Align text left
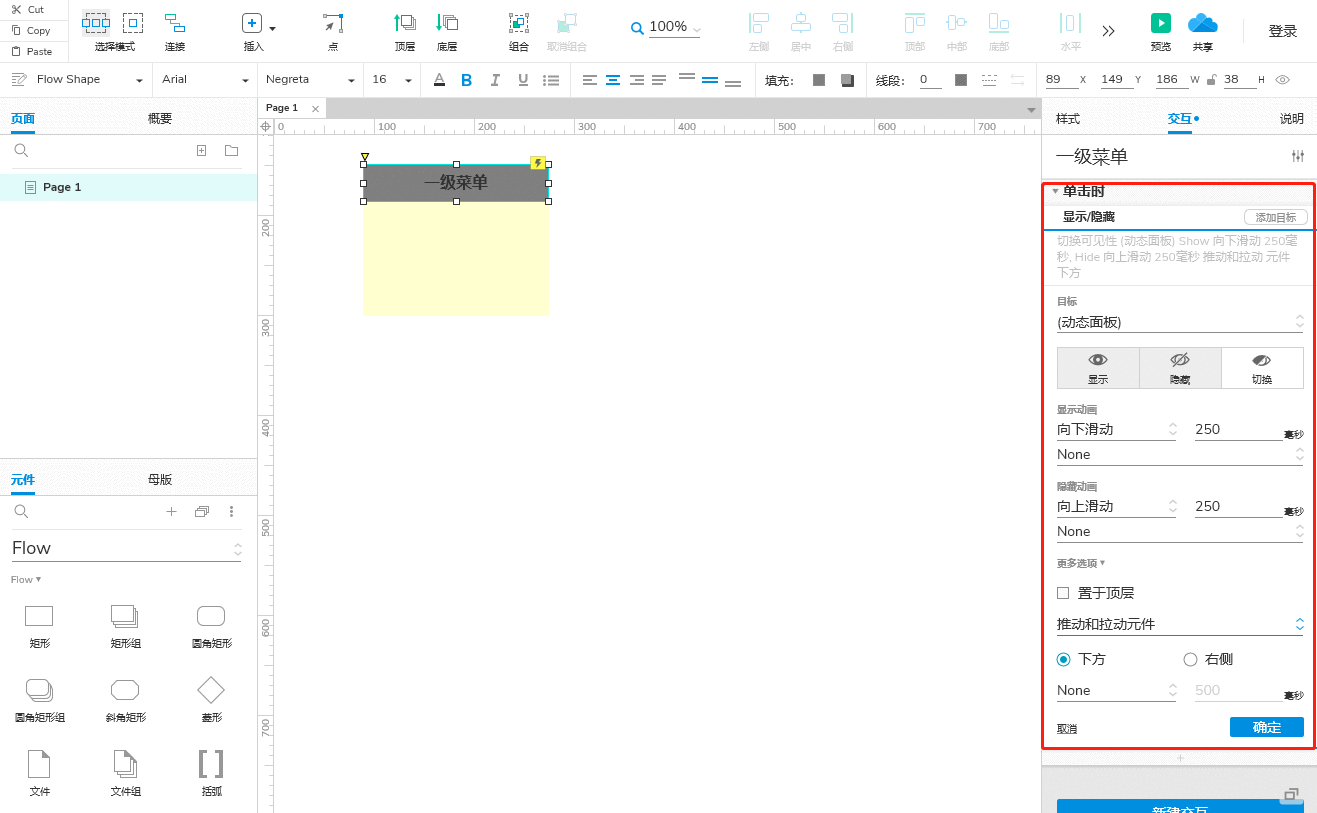 tap(590, 80)
